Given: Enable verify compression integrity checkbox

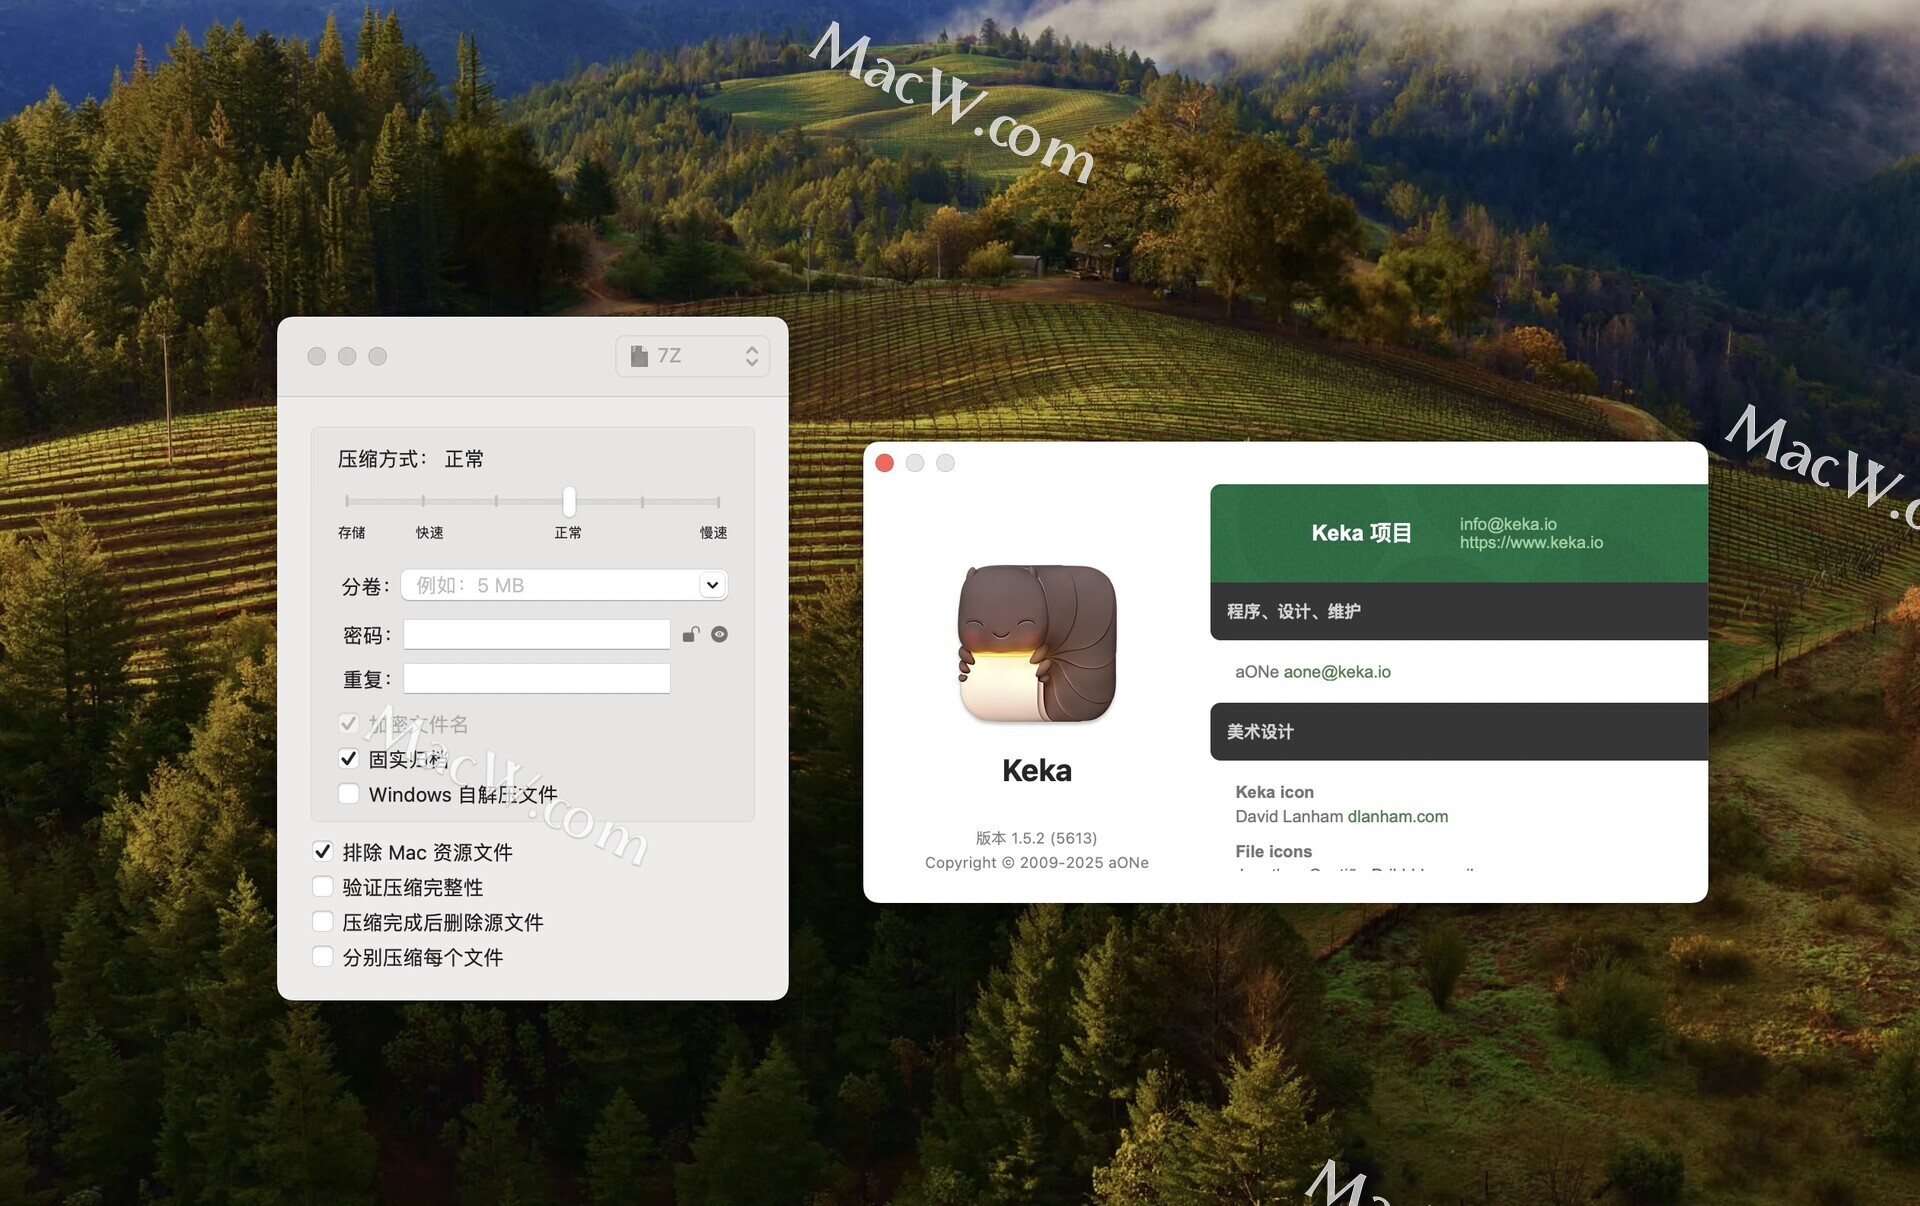Looking at the screenshot, I should (x=323, y=886).
